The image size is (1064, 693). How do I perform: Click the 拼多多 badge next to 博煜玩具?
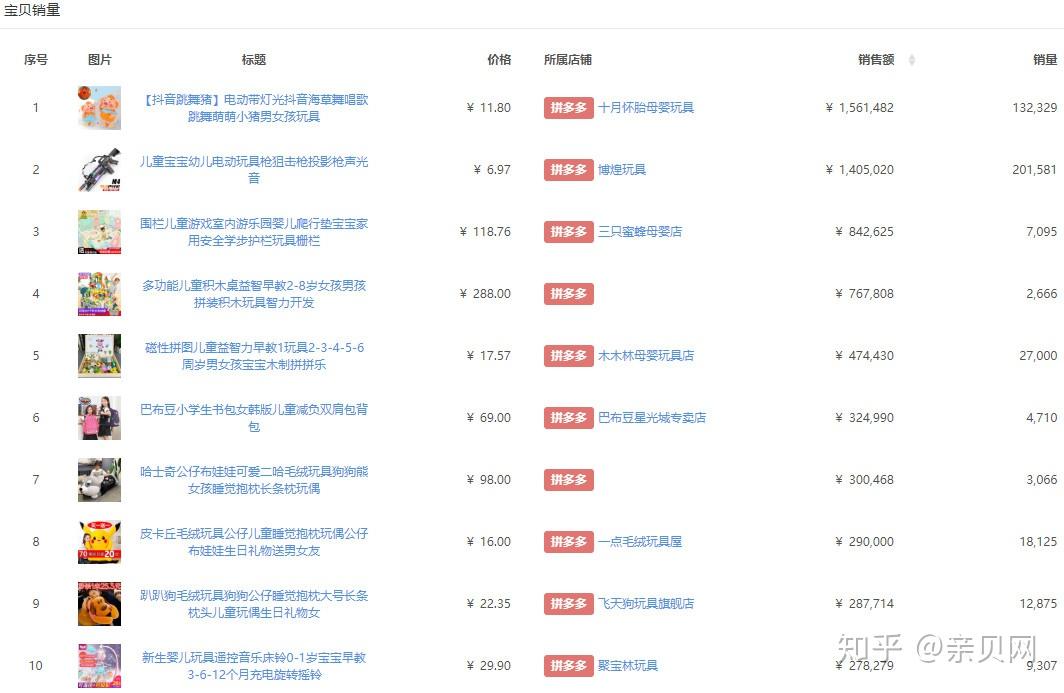pos(569,169)
